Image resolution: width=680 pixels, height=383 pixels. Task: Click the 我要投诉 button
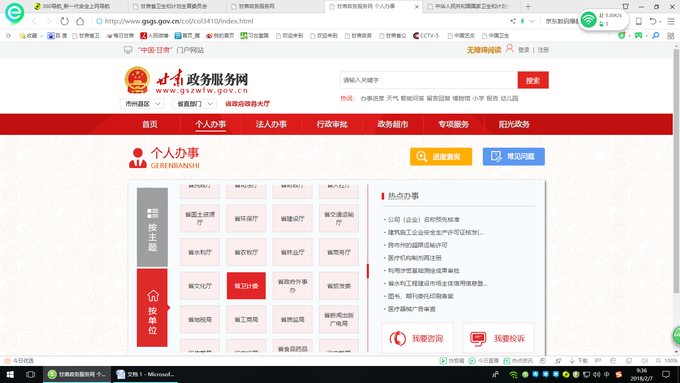pyautogui.click(x=498, y=338)
